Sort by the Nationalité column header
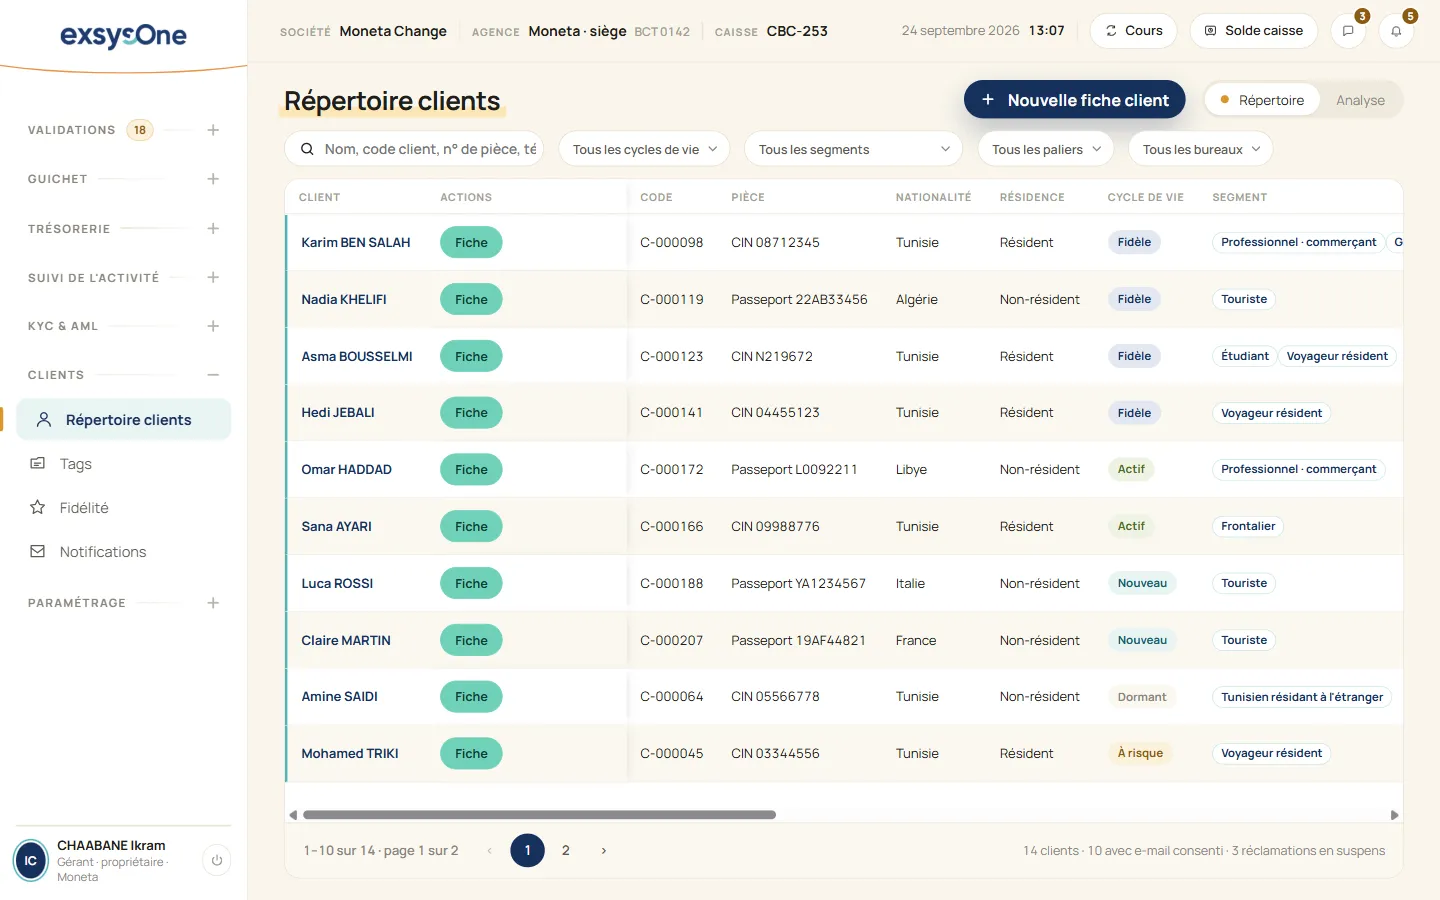The image size is (1440, 900). 933,197
